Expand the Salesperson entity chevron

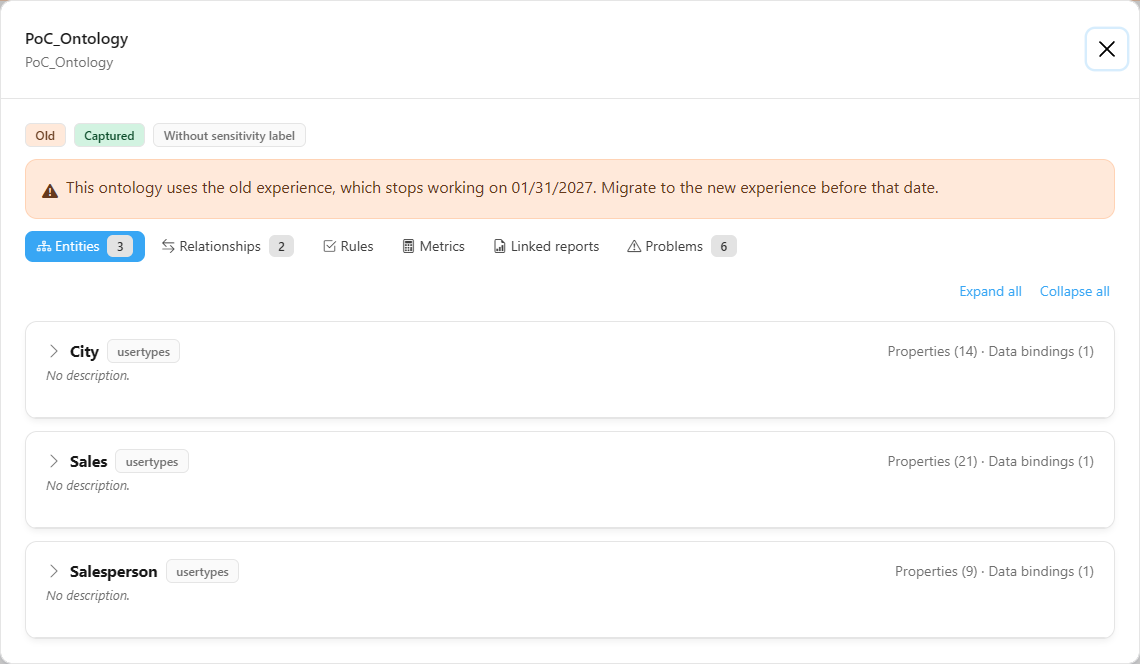pos(54,571)
